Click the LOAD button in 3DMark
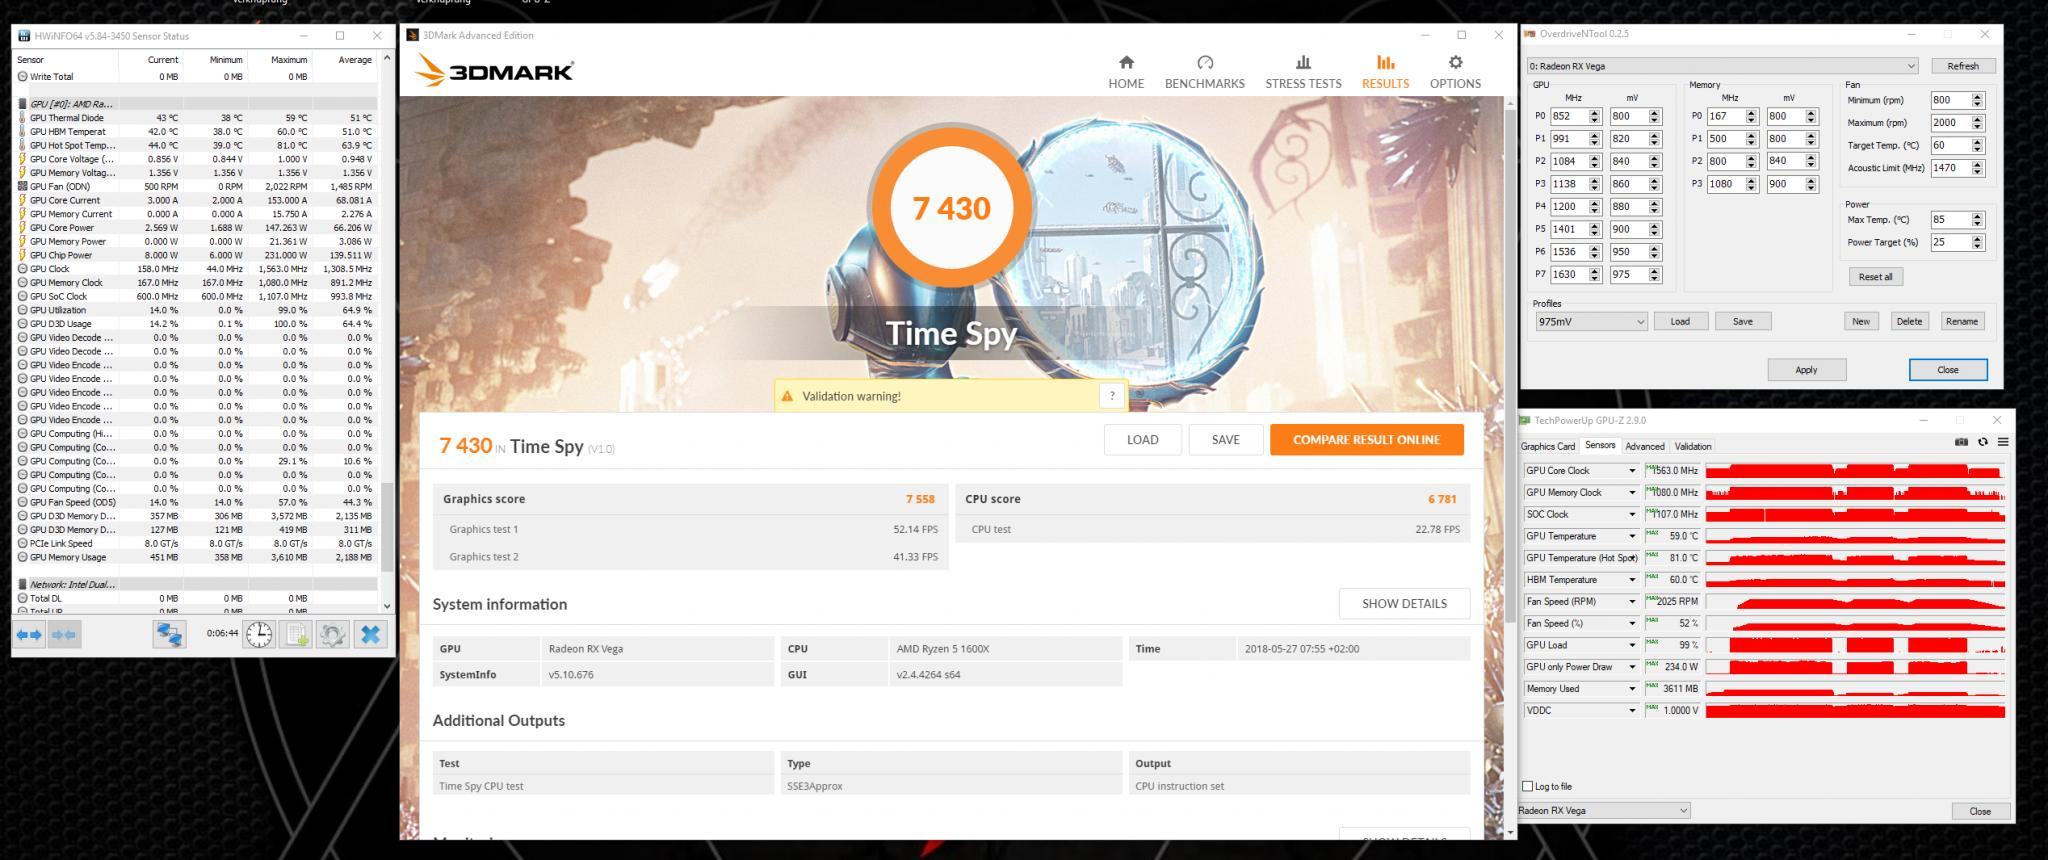This screenshot has width=2048, height=860. coord(1142,440)
